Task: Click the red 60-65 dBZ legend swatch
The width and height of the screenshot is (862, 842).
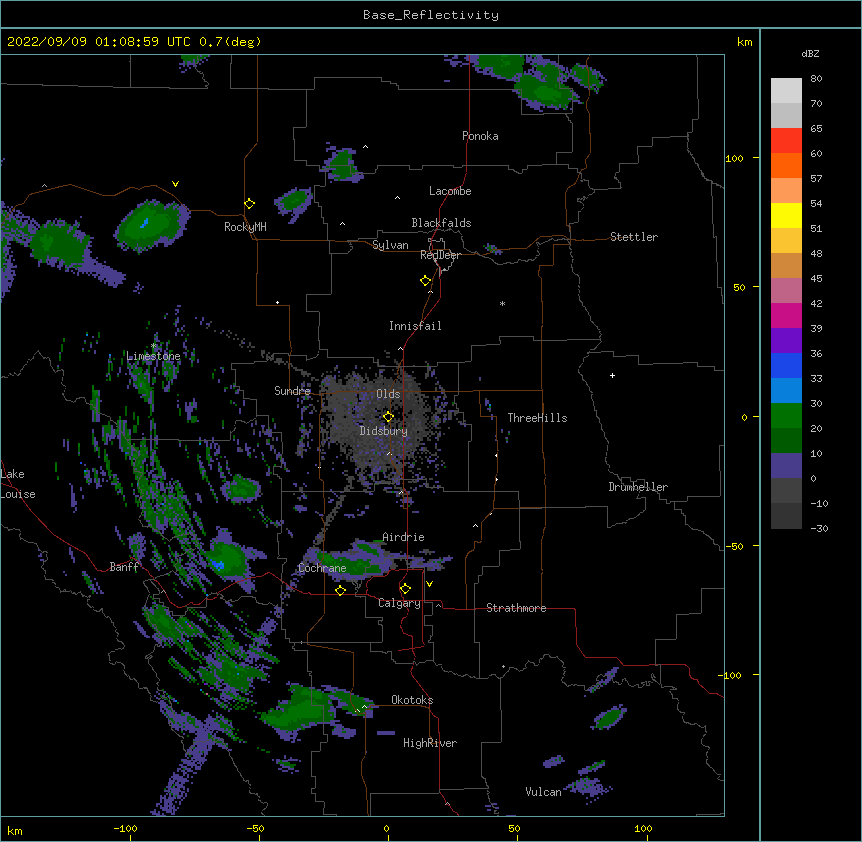Action: (x=786, y=141)
